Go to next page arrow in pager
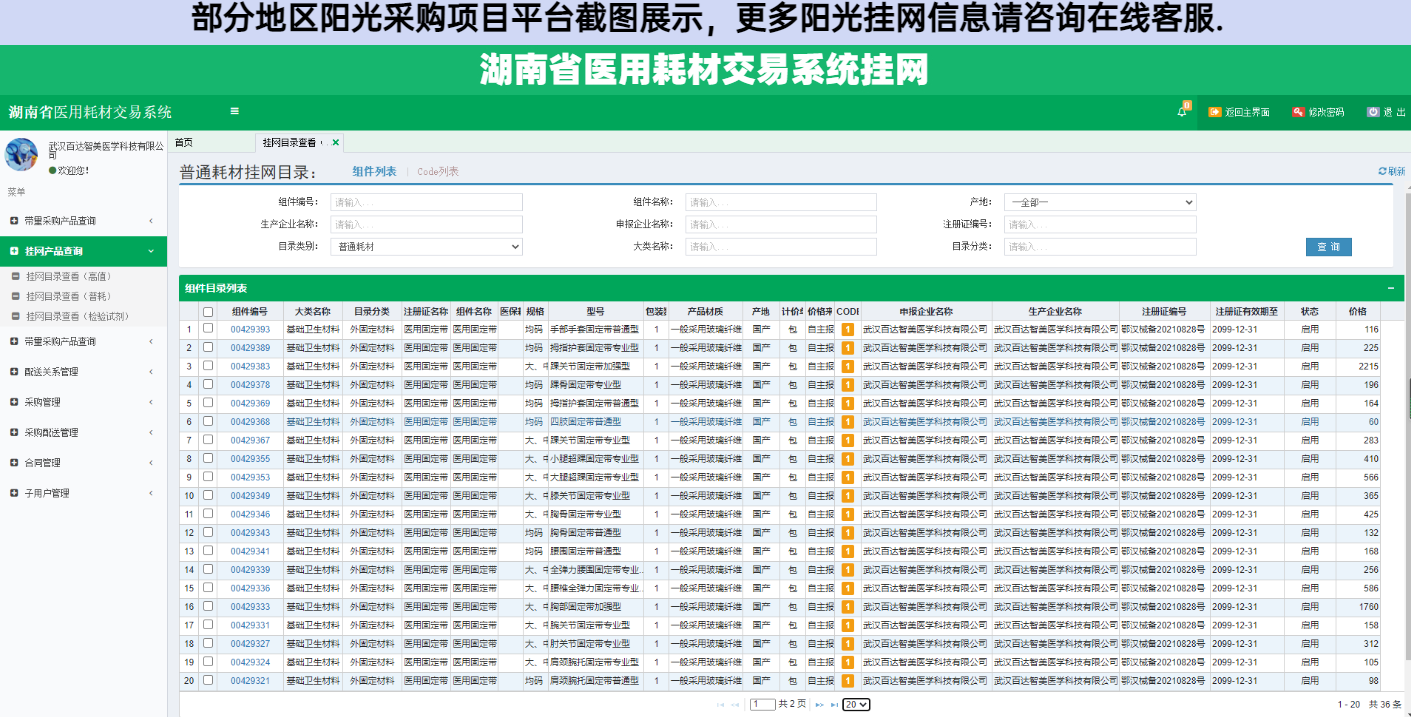 (x=819, y=705)
